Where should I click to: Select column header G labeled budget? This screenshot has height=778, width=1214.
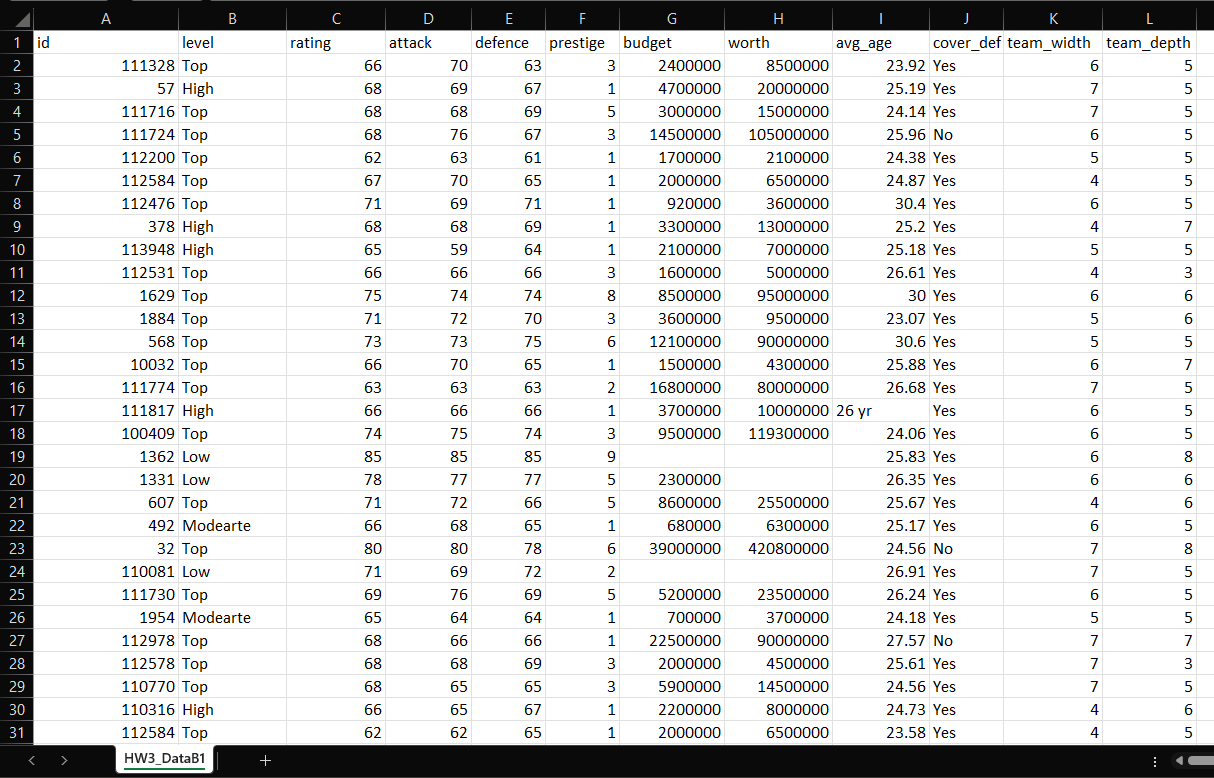(x=671, y=18)
